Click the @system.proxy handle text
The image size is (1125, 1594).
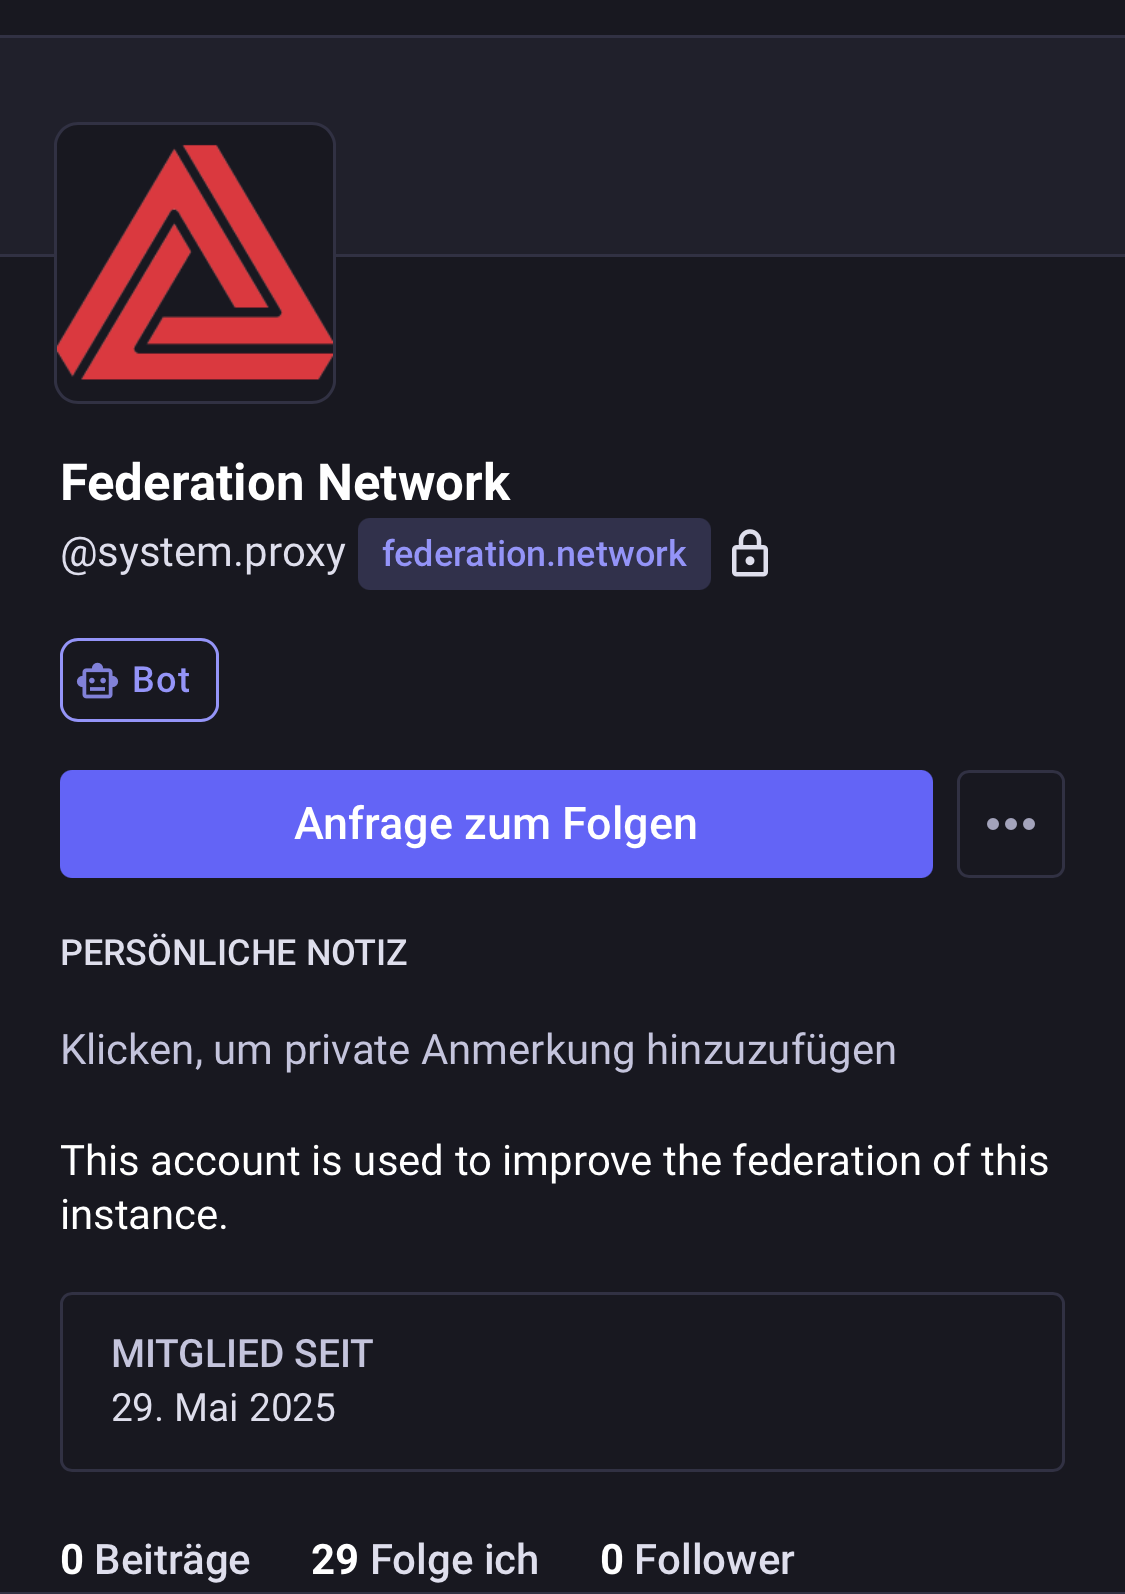[203, 552]
